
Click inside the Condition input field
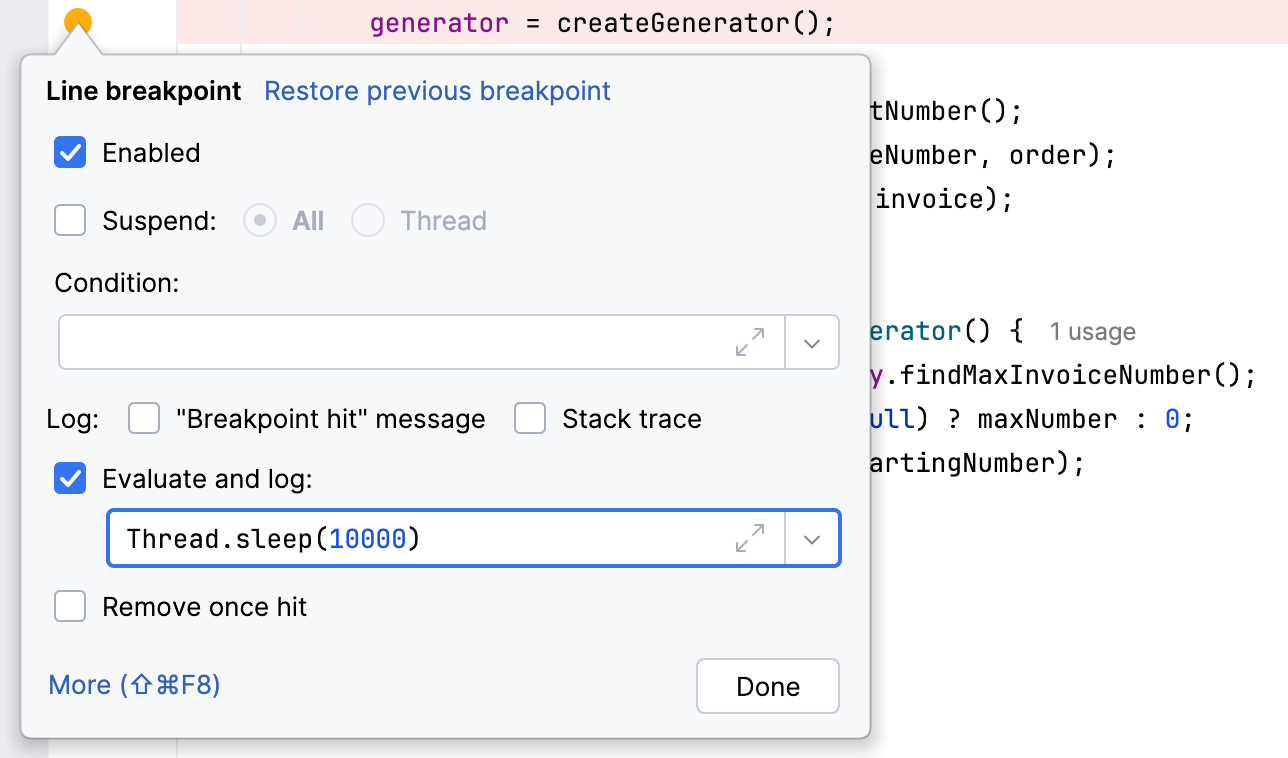click(390, 343)
